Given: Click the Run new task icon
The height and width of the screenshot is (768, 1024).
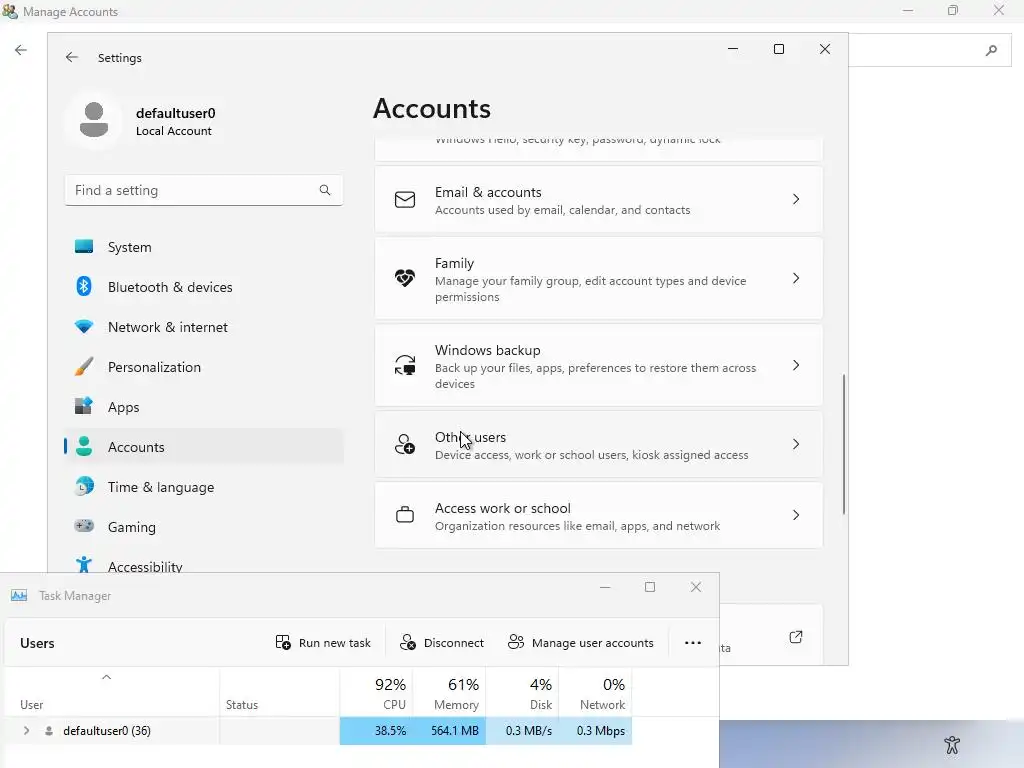Looking at the screenshot, I should tap(283, 643).
